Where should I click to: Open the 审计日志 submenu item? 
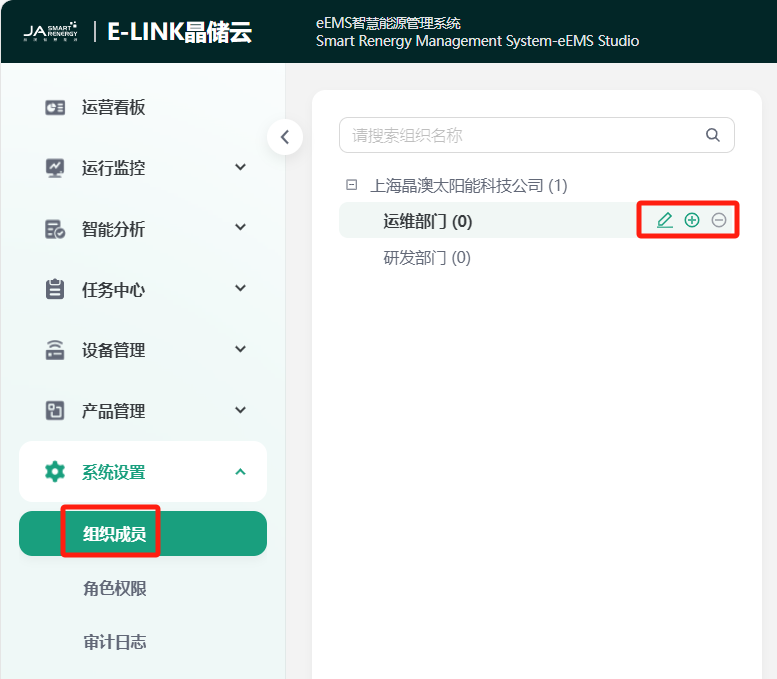tap(115, 642)
